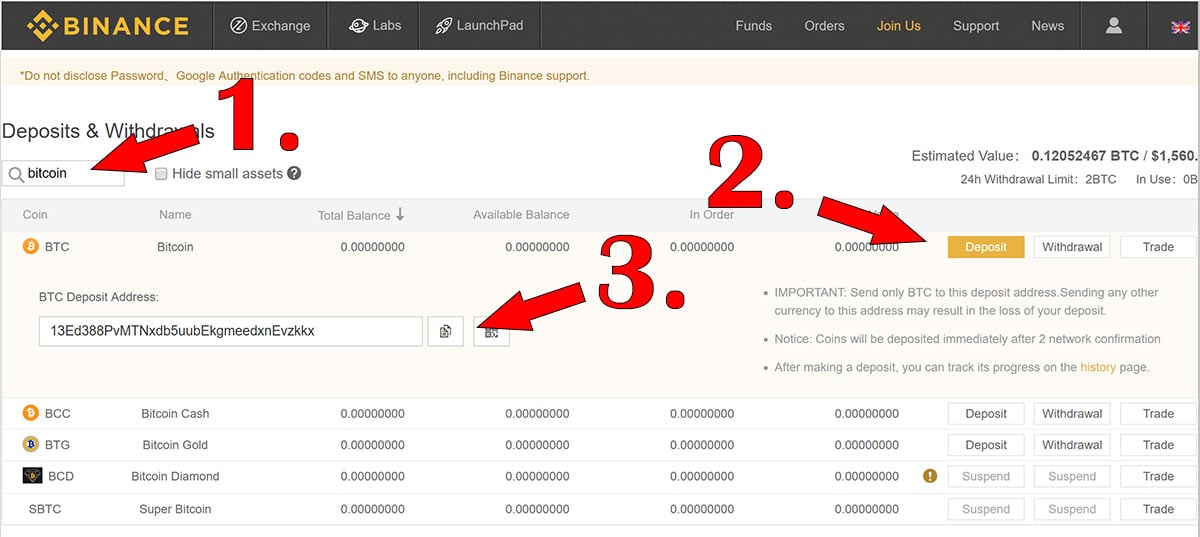The width and height of the screenshot is (1200, 537).
Task: Click the search magnifier icon
Action: pos(16,174)
